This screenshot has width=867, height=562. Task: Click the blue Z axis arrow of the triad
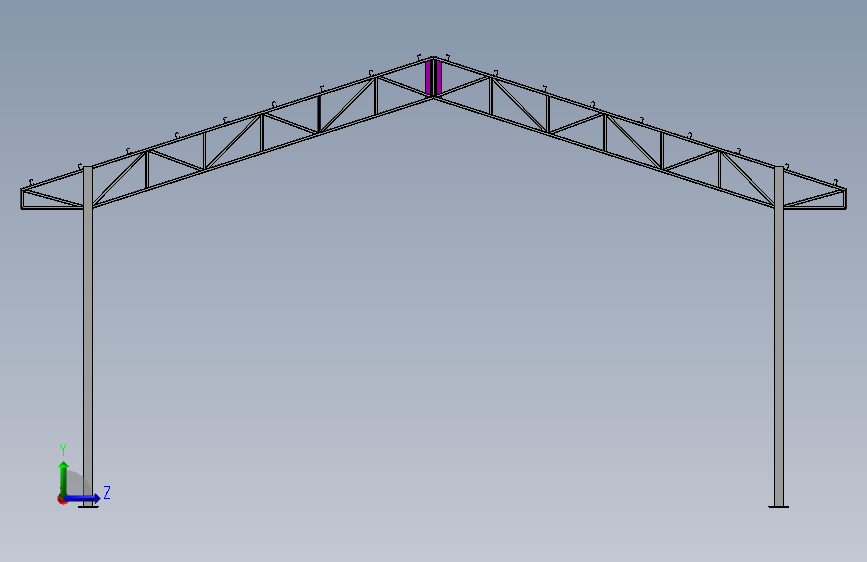tap(83, 498)
